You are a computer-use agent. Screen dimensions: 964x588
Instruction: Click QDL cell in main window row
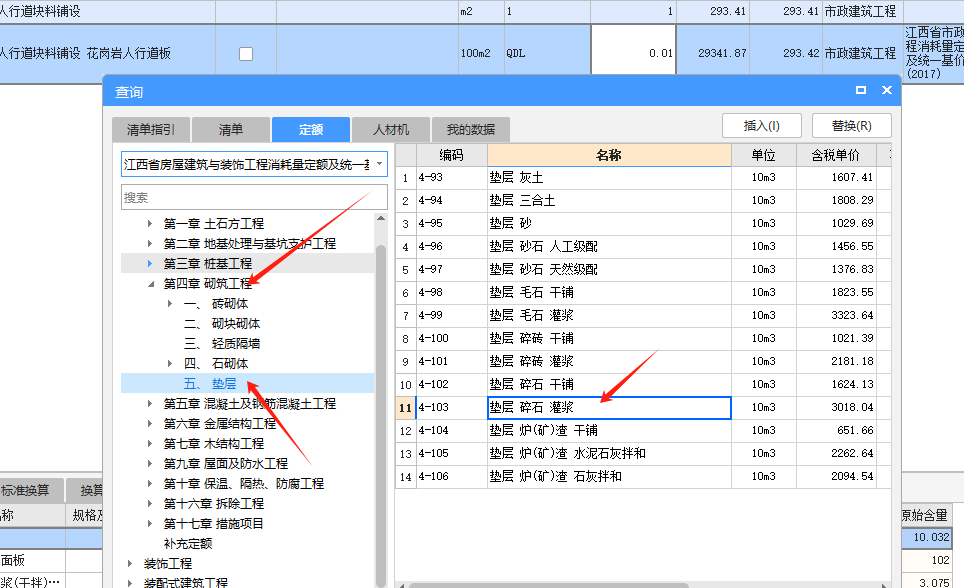(547, 54)
